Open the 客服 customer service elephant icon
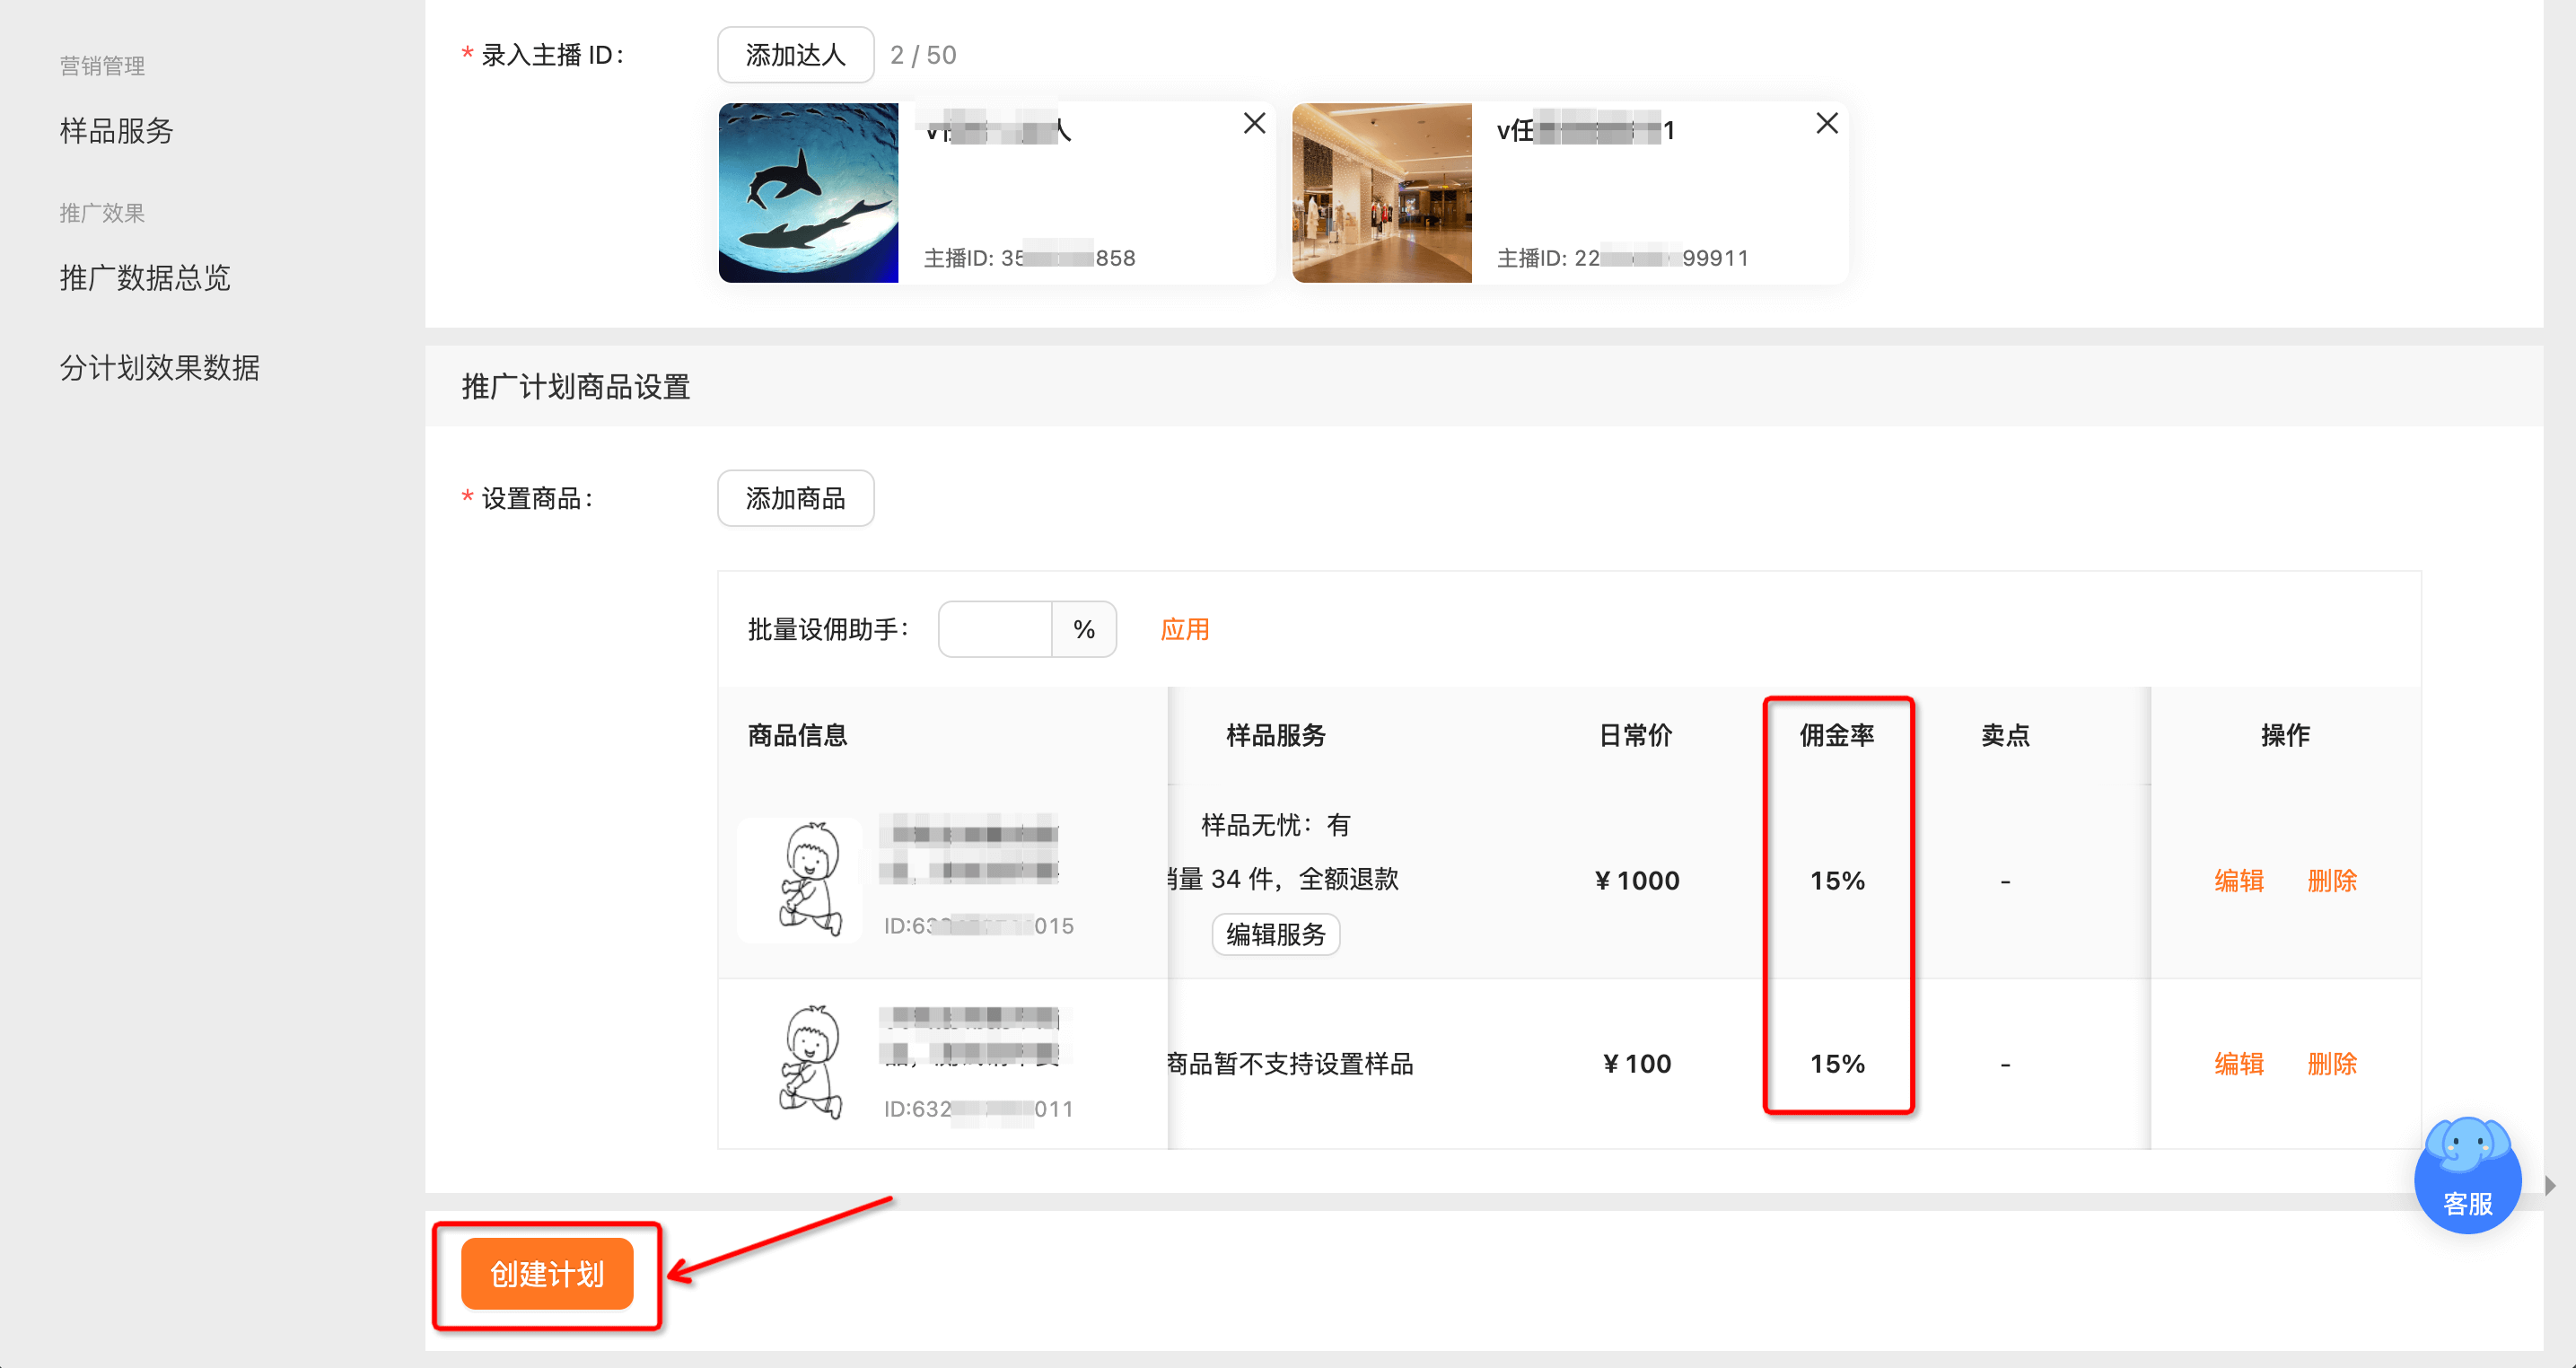 click(2467, 1174)
